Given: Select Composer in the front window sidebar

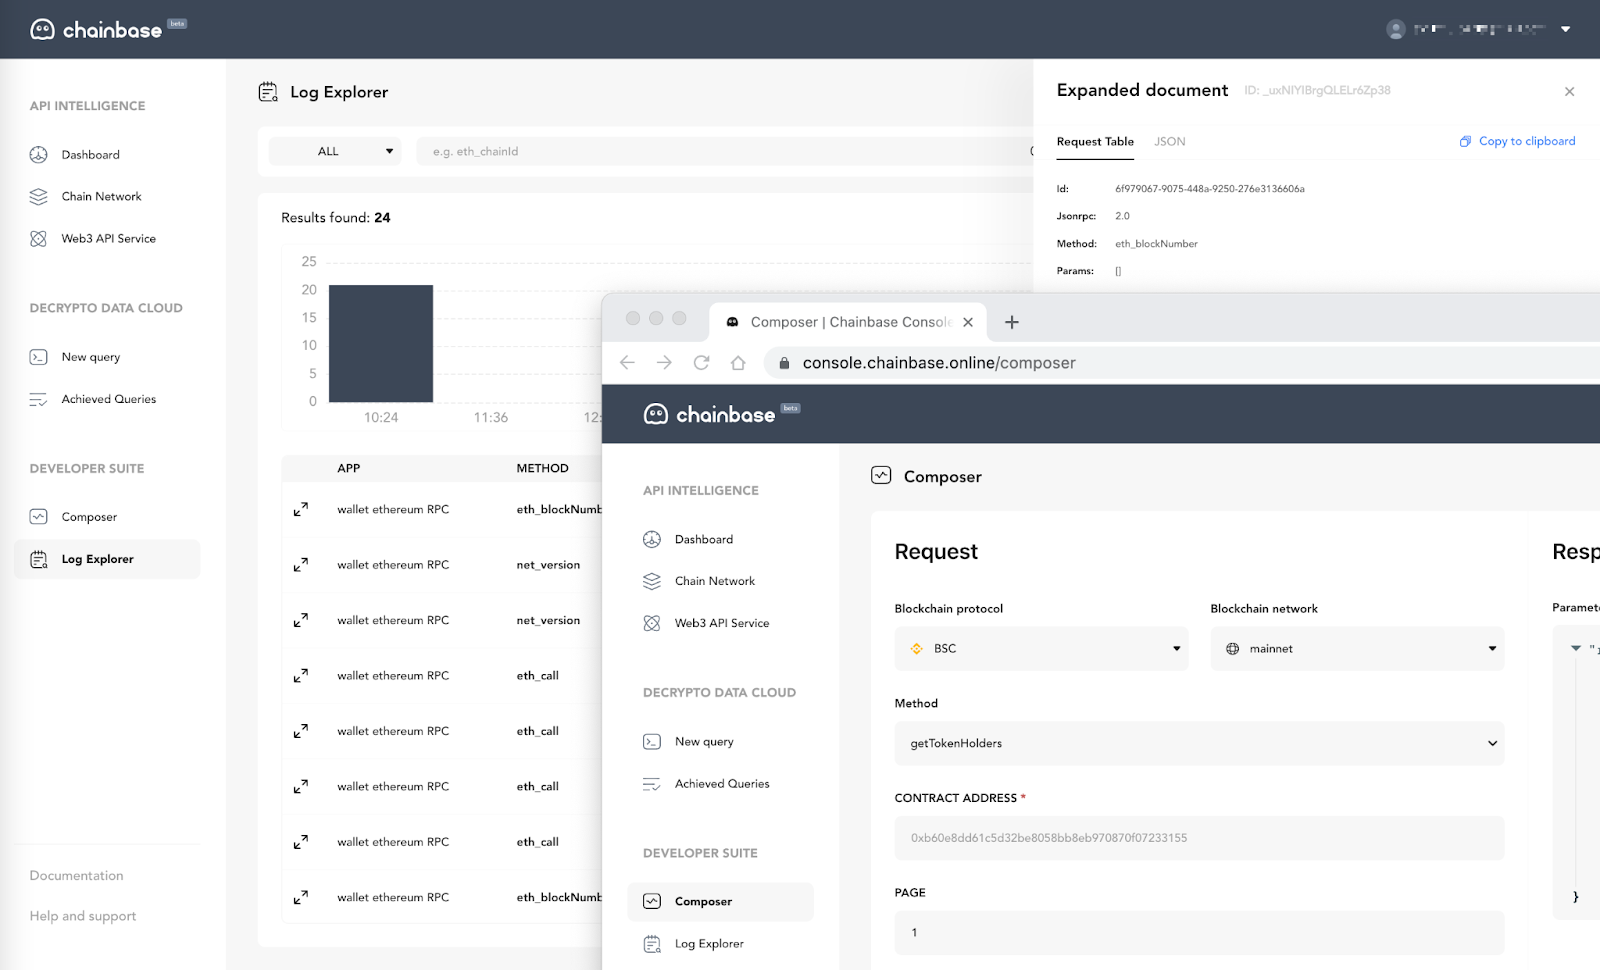Looking at the screenshot, I should pos(720,902).
